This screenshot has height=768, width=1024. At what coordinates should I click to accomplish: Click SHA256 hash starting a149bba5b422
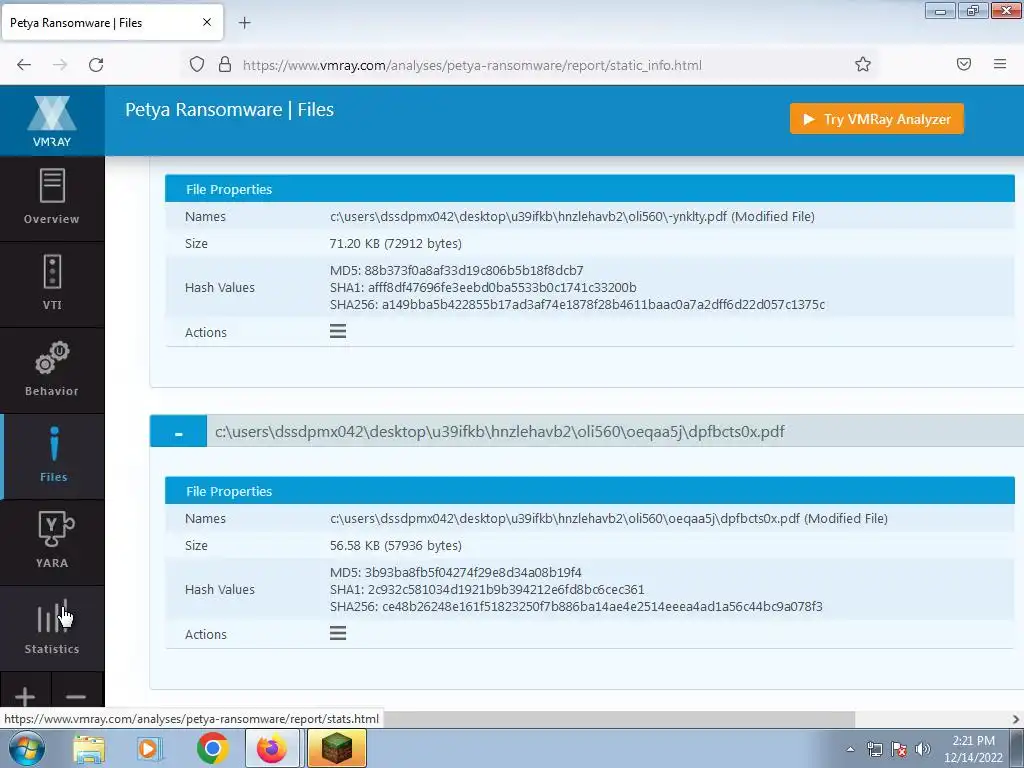[603, 304]
